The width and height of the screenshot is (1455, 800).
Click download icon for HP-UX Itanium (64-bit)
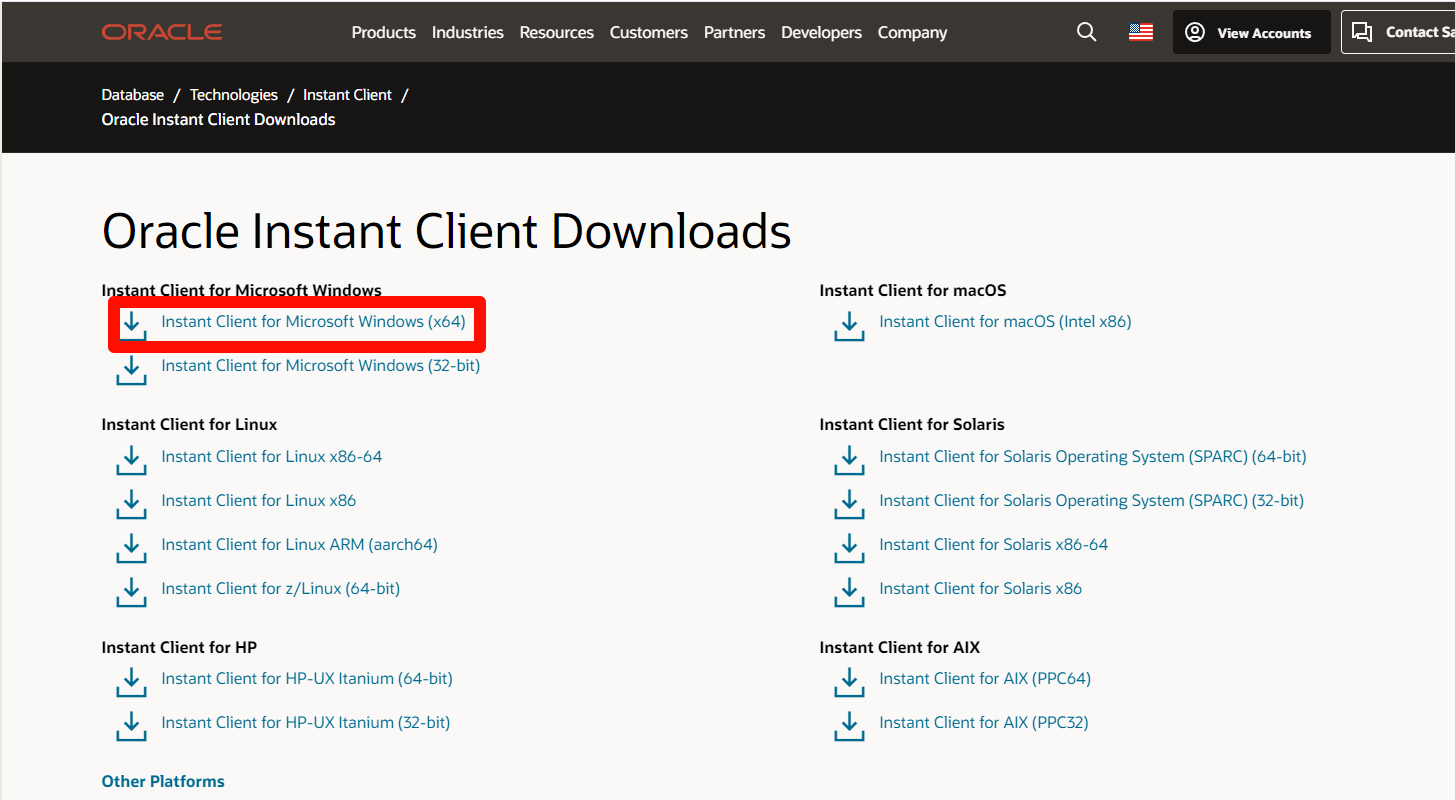tap(131, 681)
